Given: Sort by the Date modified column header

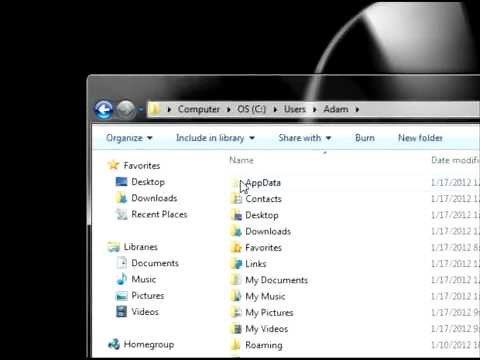Looking at the screenshot, I should (x=455, y=160).
